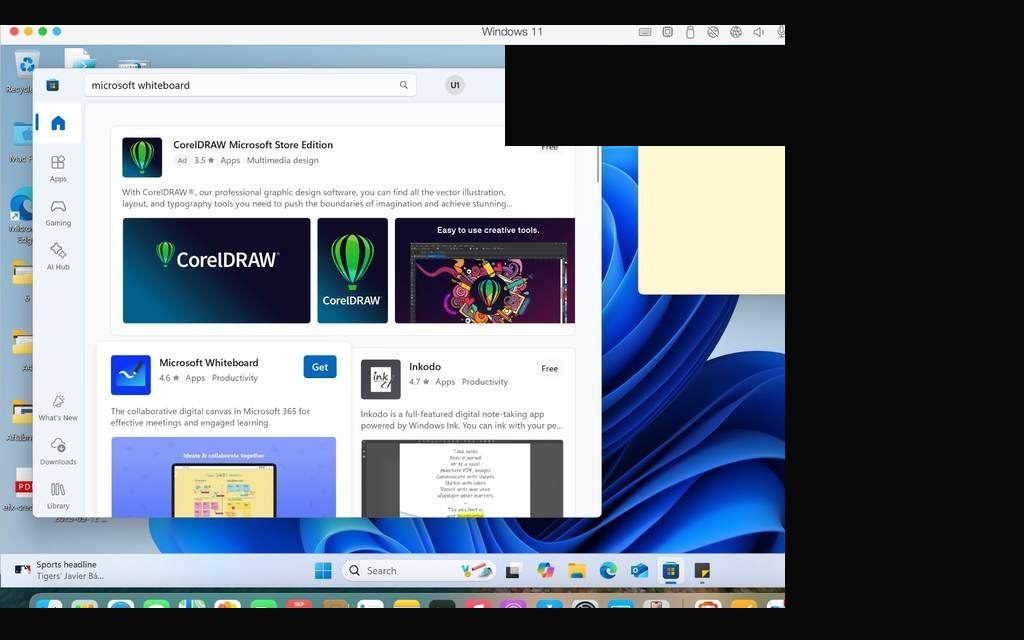Click the 4.6 star rating of Whiteboard
This screenshot has height=640, width=1024.
[x=169, y=378]
